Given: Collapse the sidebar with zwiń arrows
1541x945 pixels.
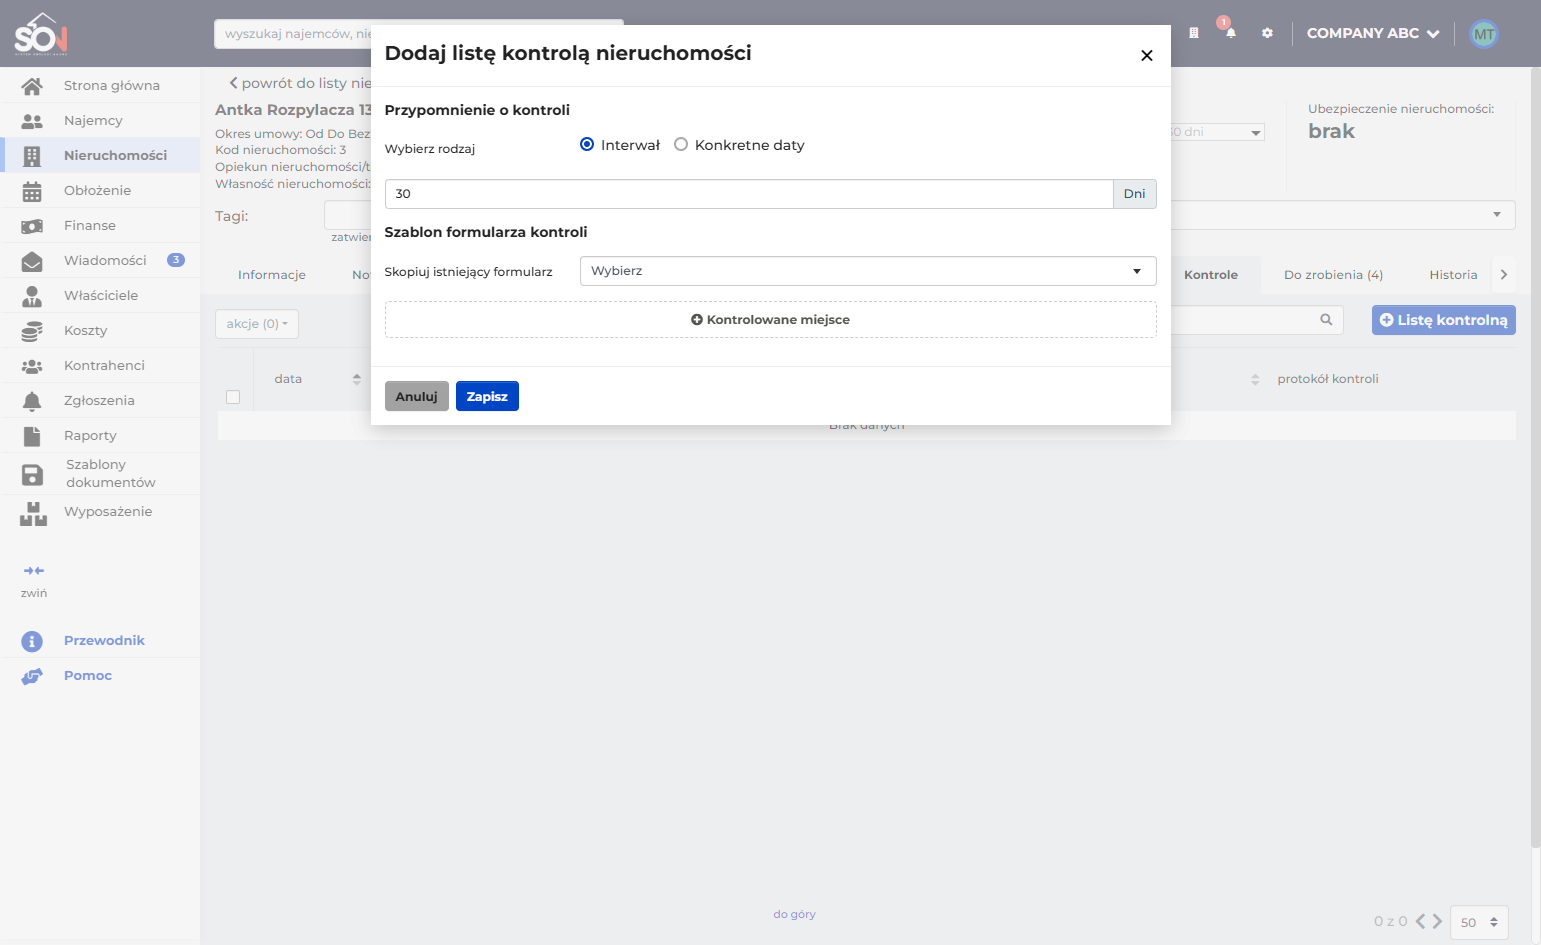Looking at the screenshot, I should coord(34,571).
